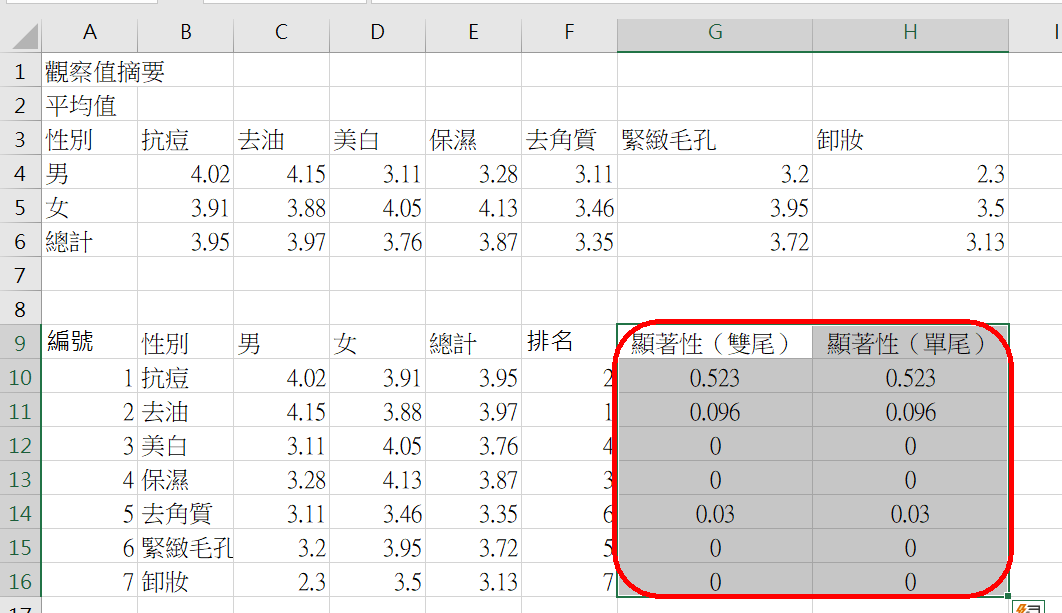Select column A header
Viewport: 1062px width, 613px height.
[x=89, y=33]
